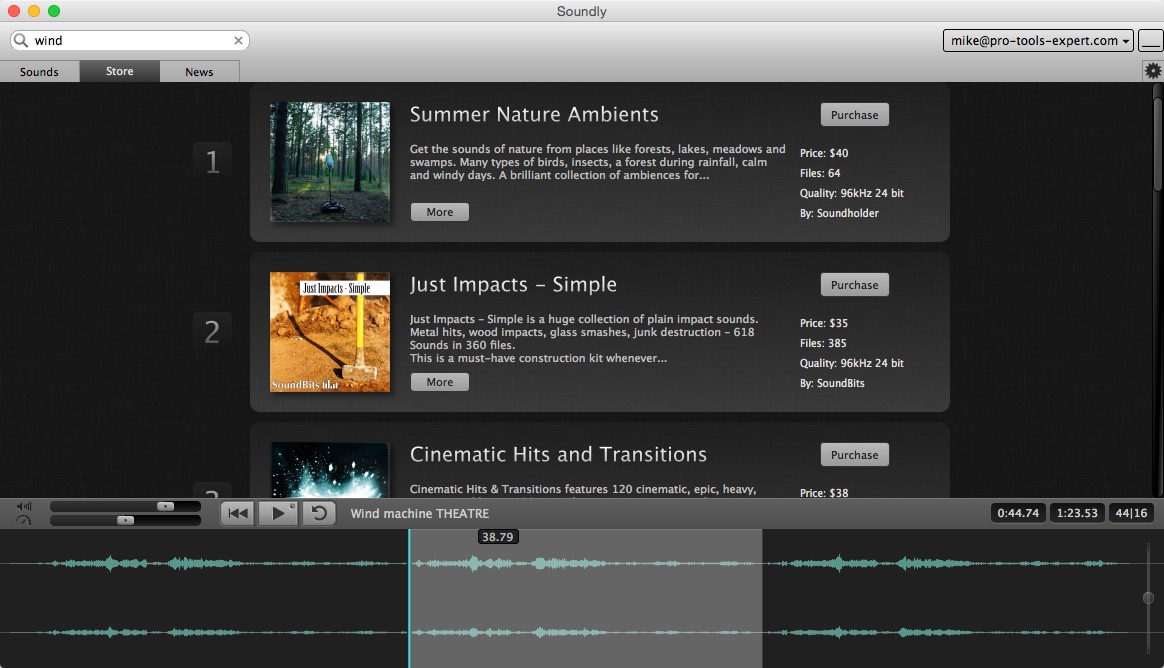
Task: Adjust the speed slider knob
Action: [x=125, y=520]
